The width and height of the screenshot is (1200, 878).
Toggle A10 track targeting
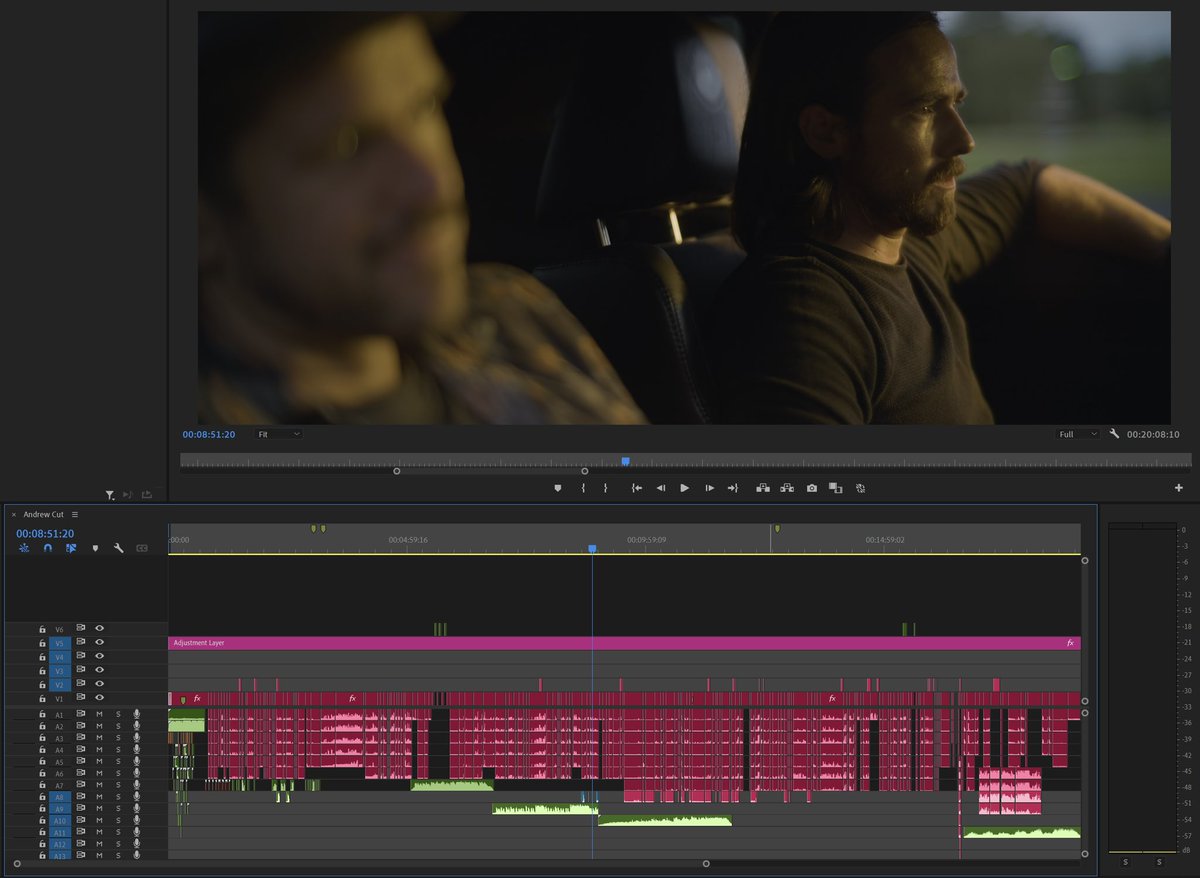pyautogui.click(x=59, y=820)
